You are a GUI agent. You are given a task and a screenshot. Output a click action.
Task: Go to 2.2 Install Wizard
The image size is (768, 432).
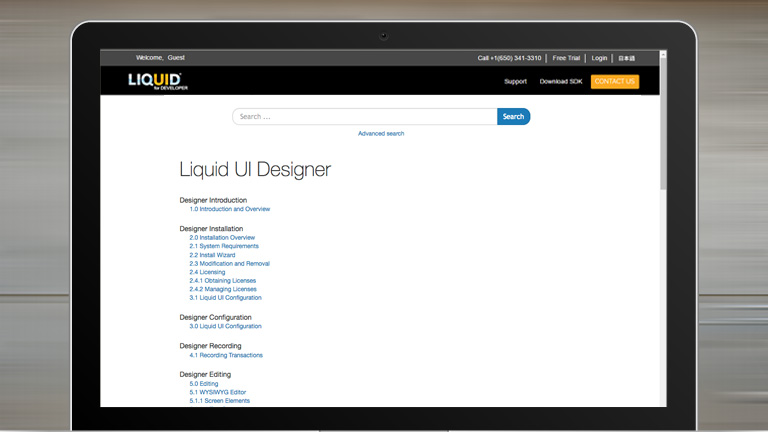(212, 255)
